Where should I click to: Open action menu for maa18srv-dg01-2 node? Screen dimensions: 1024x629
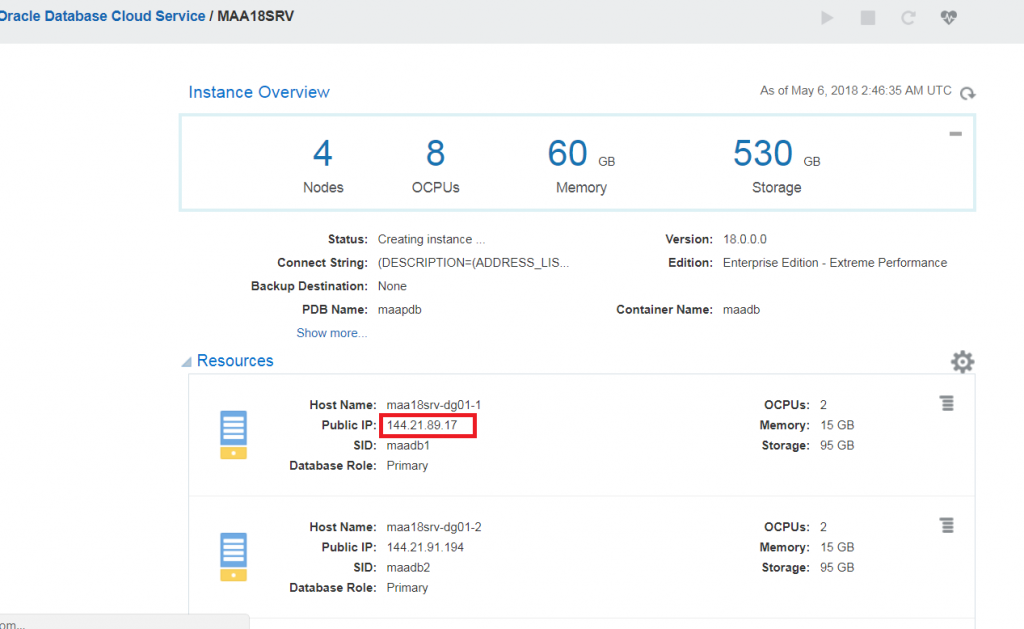pyautogui.click(x=947, y=525)
